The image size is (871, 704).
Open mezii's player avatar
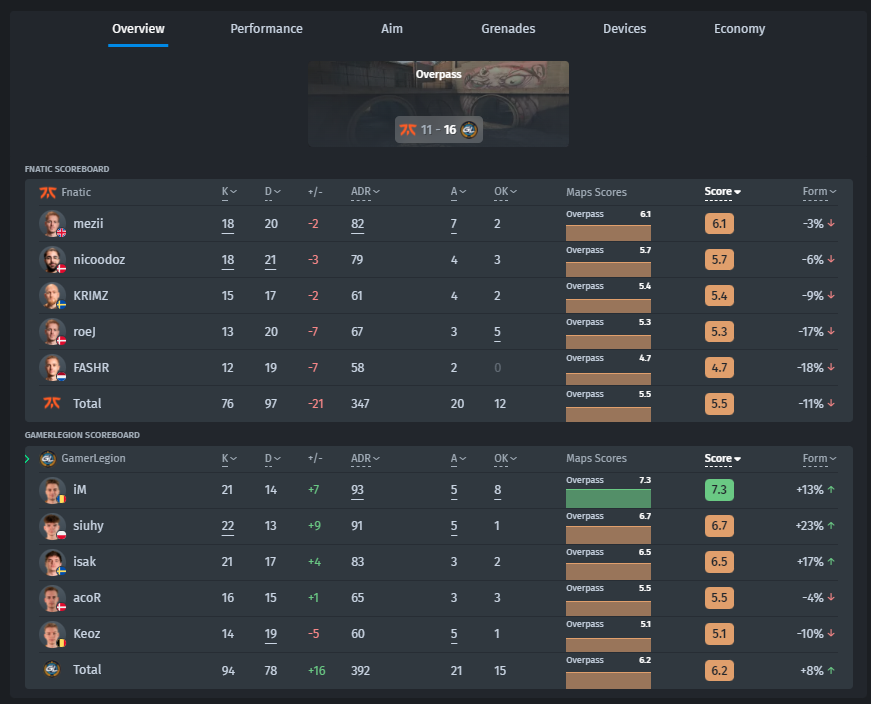coord(52,223)
